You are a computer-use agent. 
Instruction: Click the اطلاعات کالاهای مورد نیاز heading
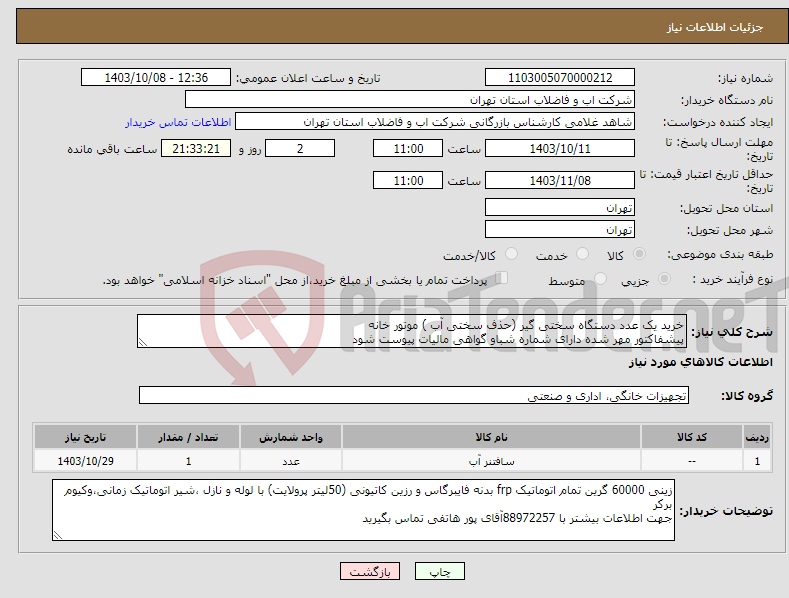pos(700,362)
